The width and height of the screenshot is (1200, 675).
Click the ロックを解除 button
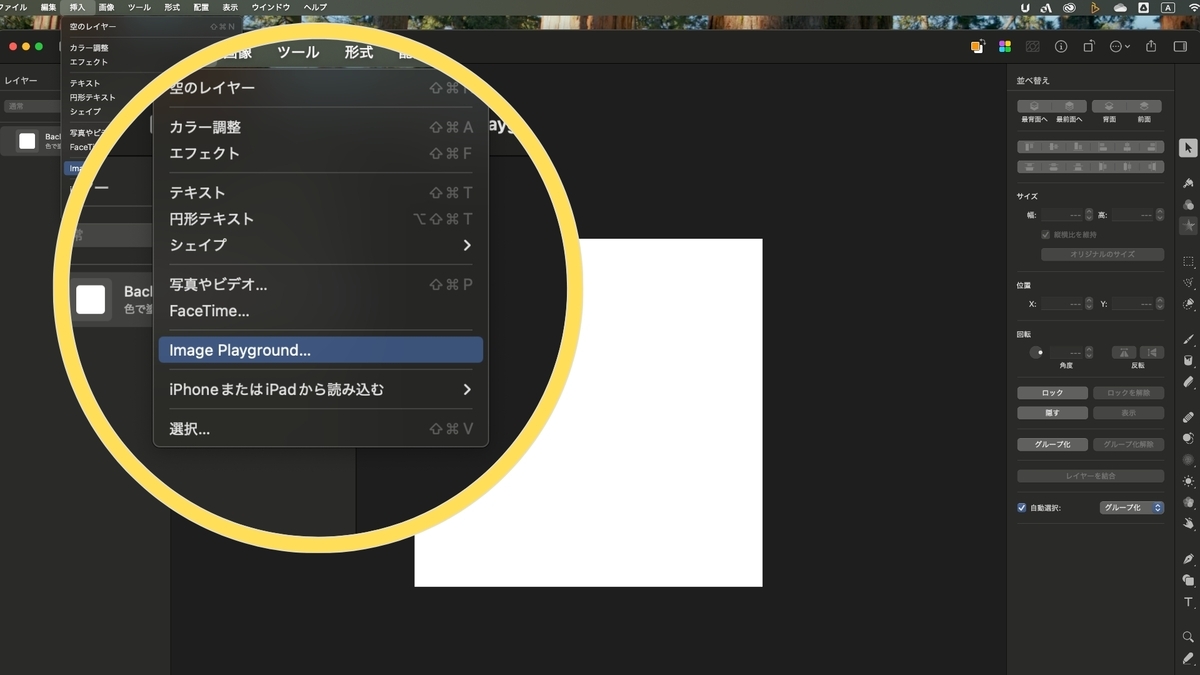point(1128,393)
